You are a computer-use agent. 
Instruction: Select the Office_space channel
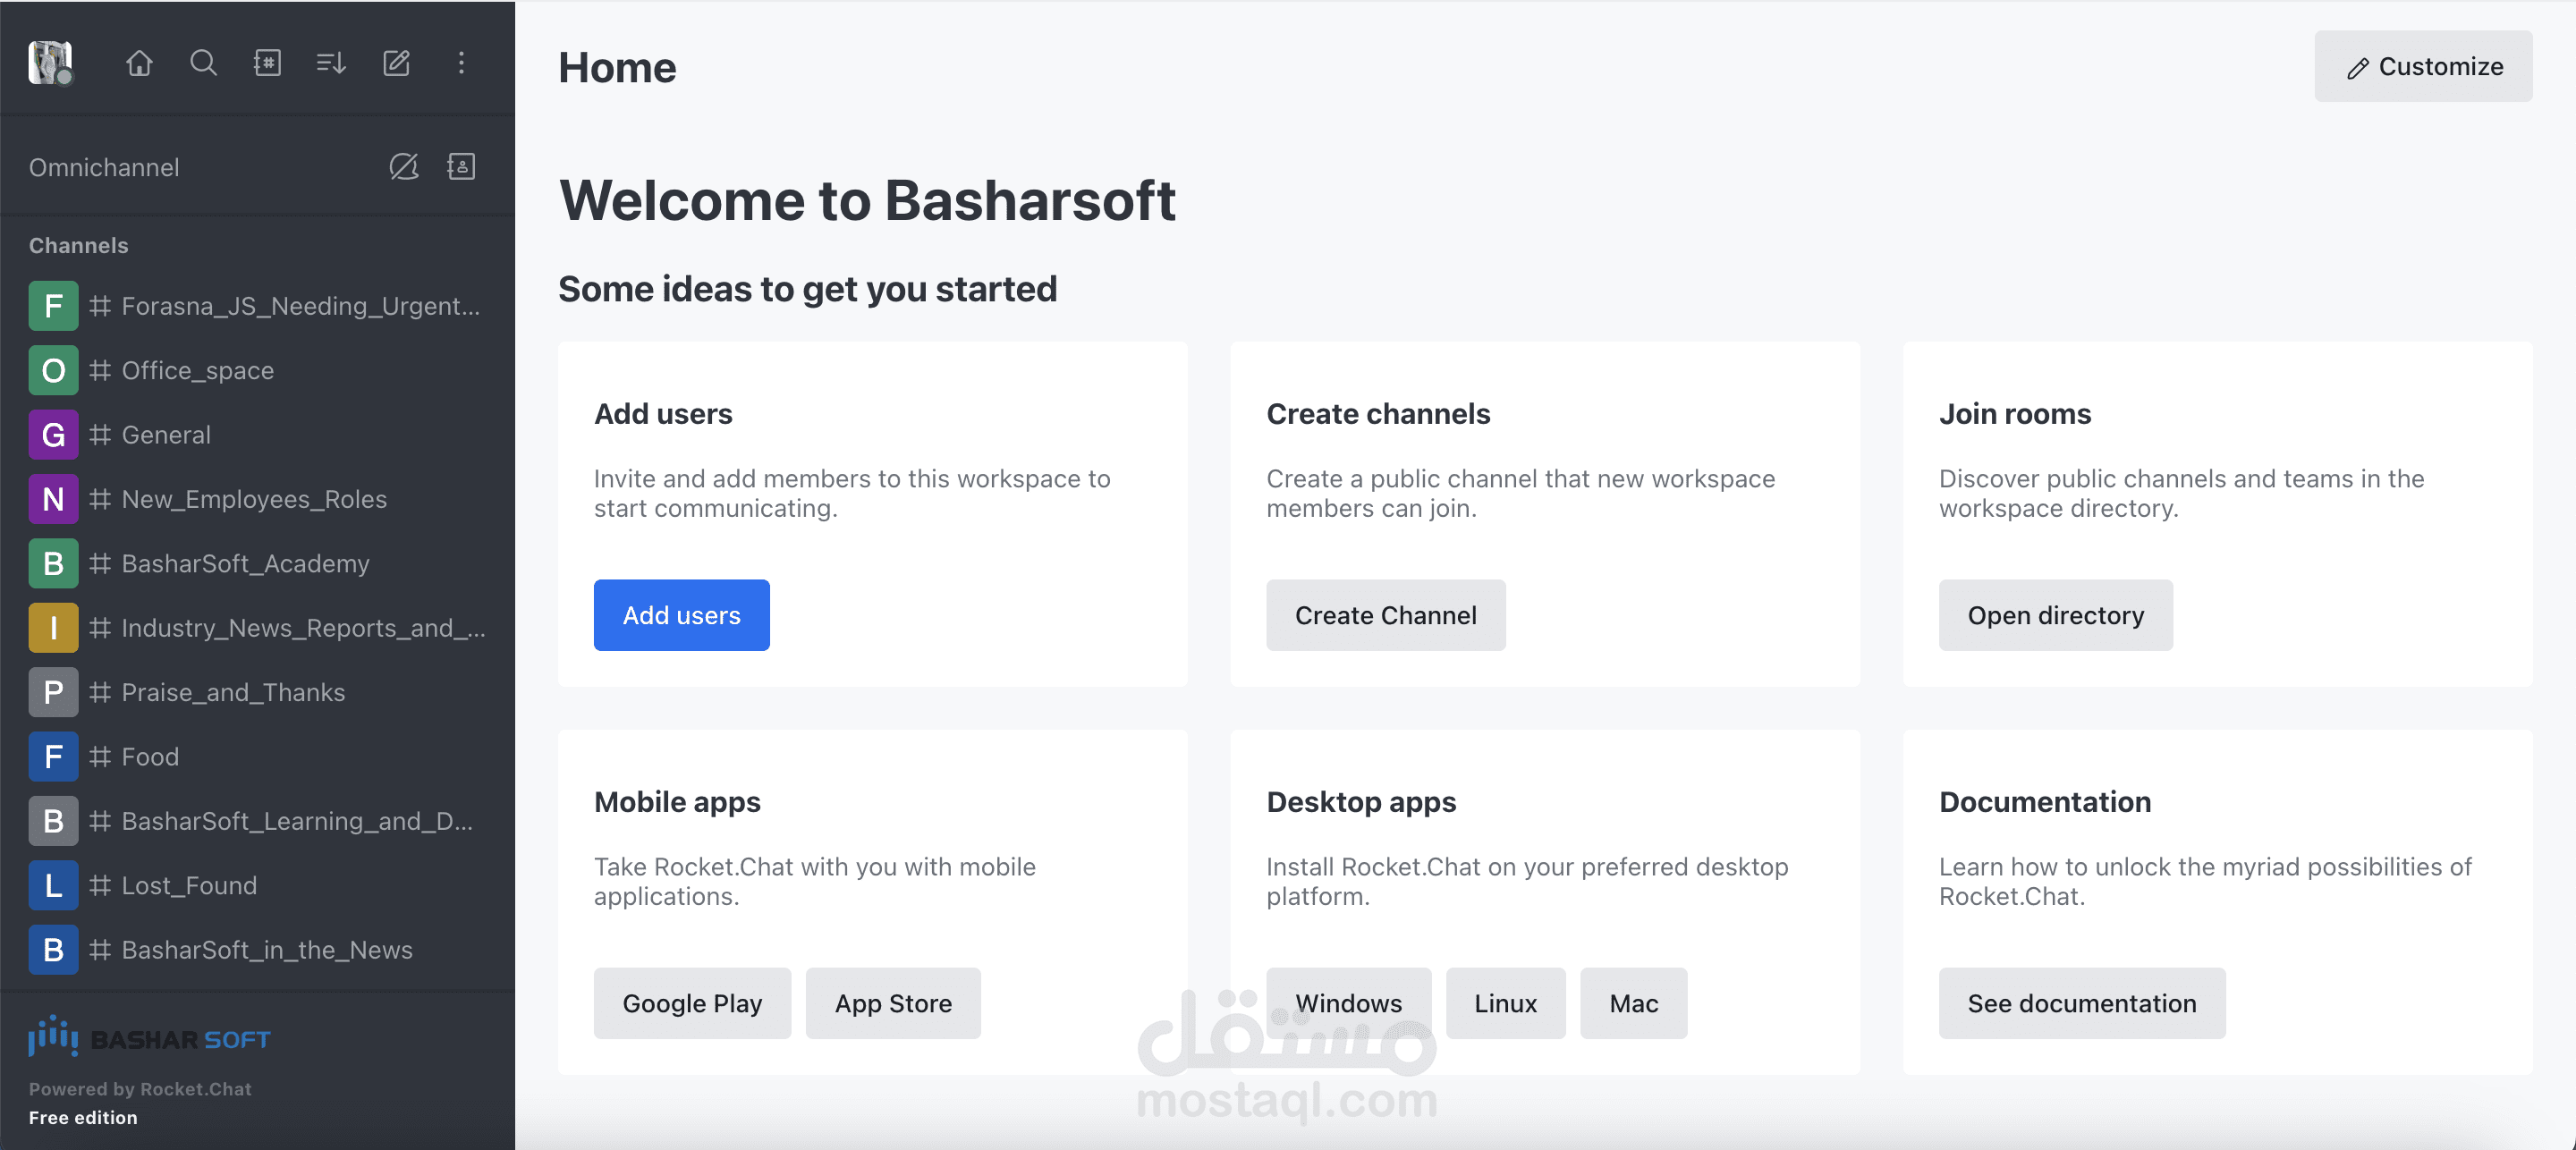(x=197, y=370)
